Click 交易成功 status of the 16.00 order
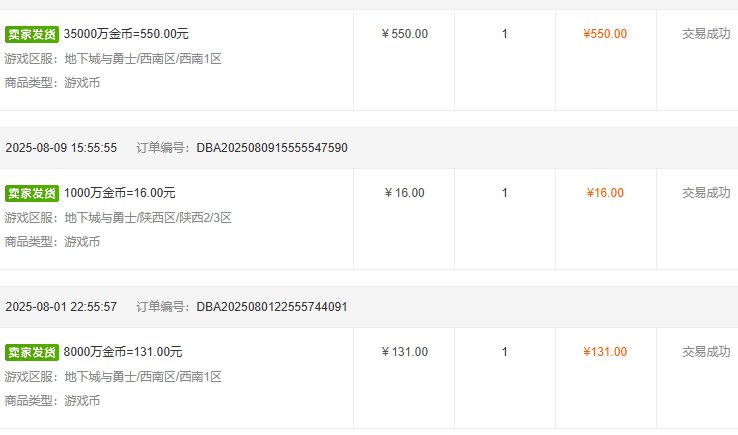 click(x=706, y=193)
